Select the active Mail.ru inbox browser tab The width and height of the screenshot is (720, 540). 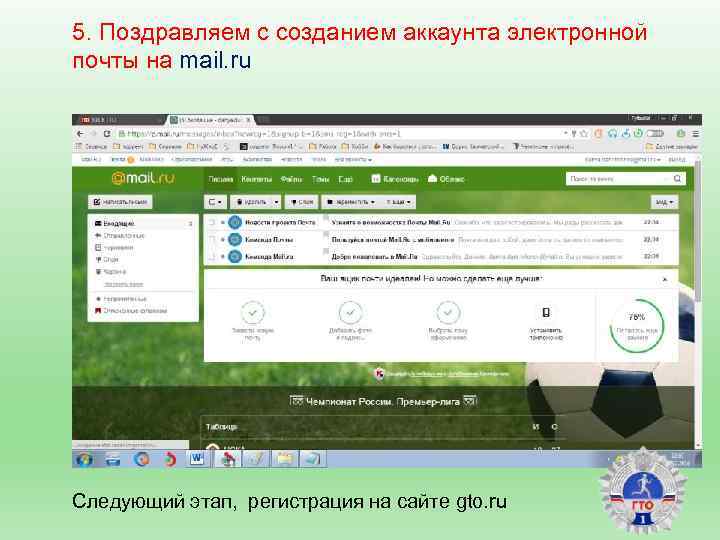tap(210, 120)
